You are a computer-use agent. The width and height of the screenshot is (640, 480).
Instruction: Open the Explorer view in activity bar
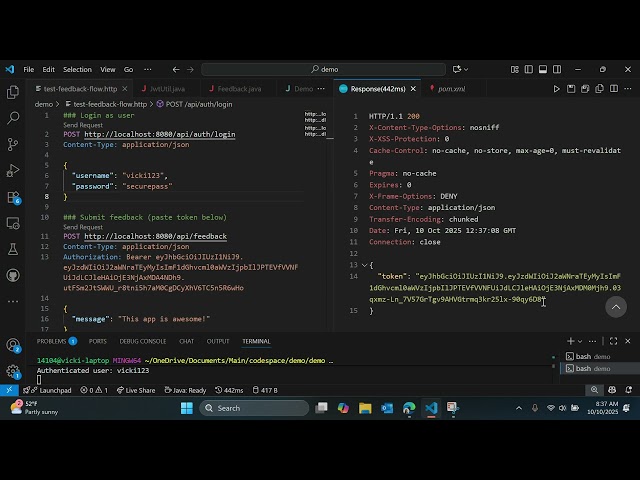coord(13,92)
